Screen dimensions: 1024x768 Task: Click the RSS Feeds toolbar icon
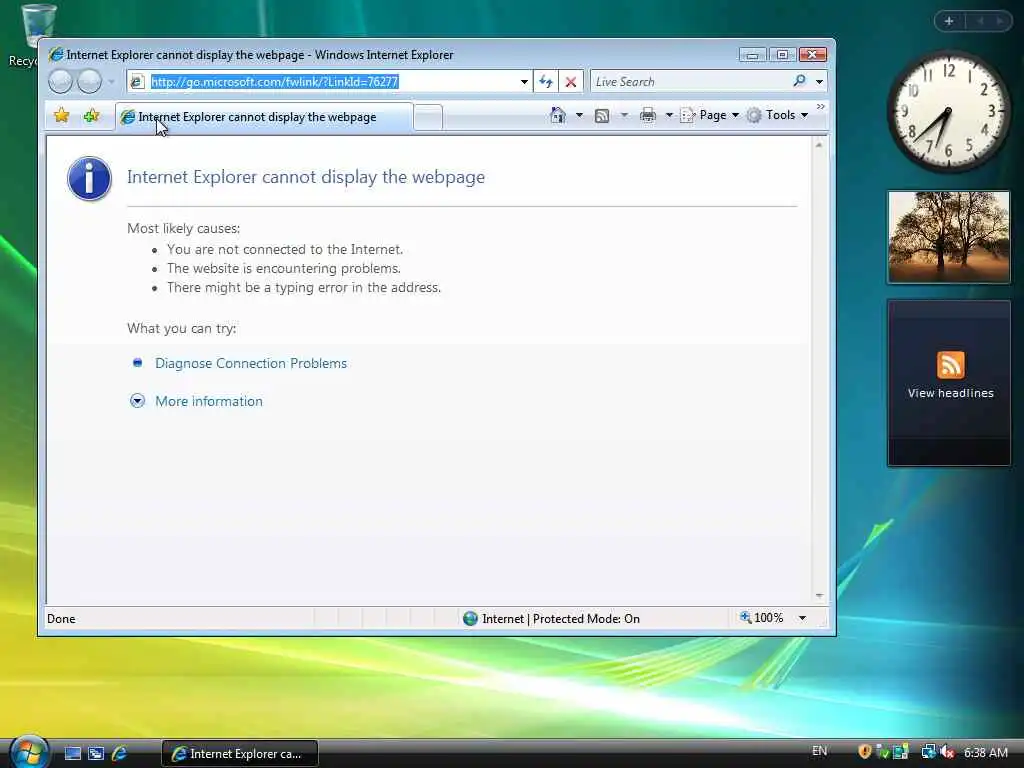pyautogui.click(x=602, y=116)
